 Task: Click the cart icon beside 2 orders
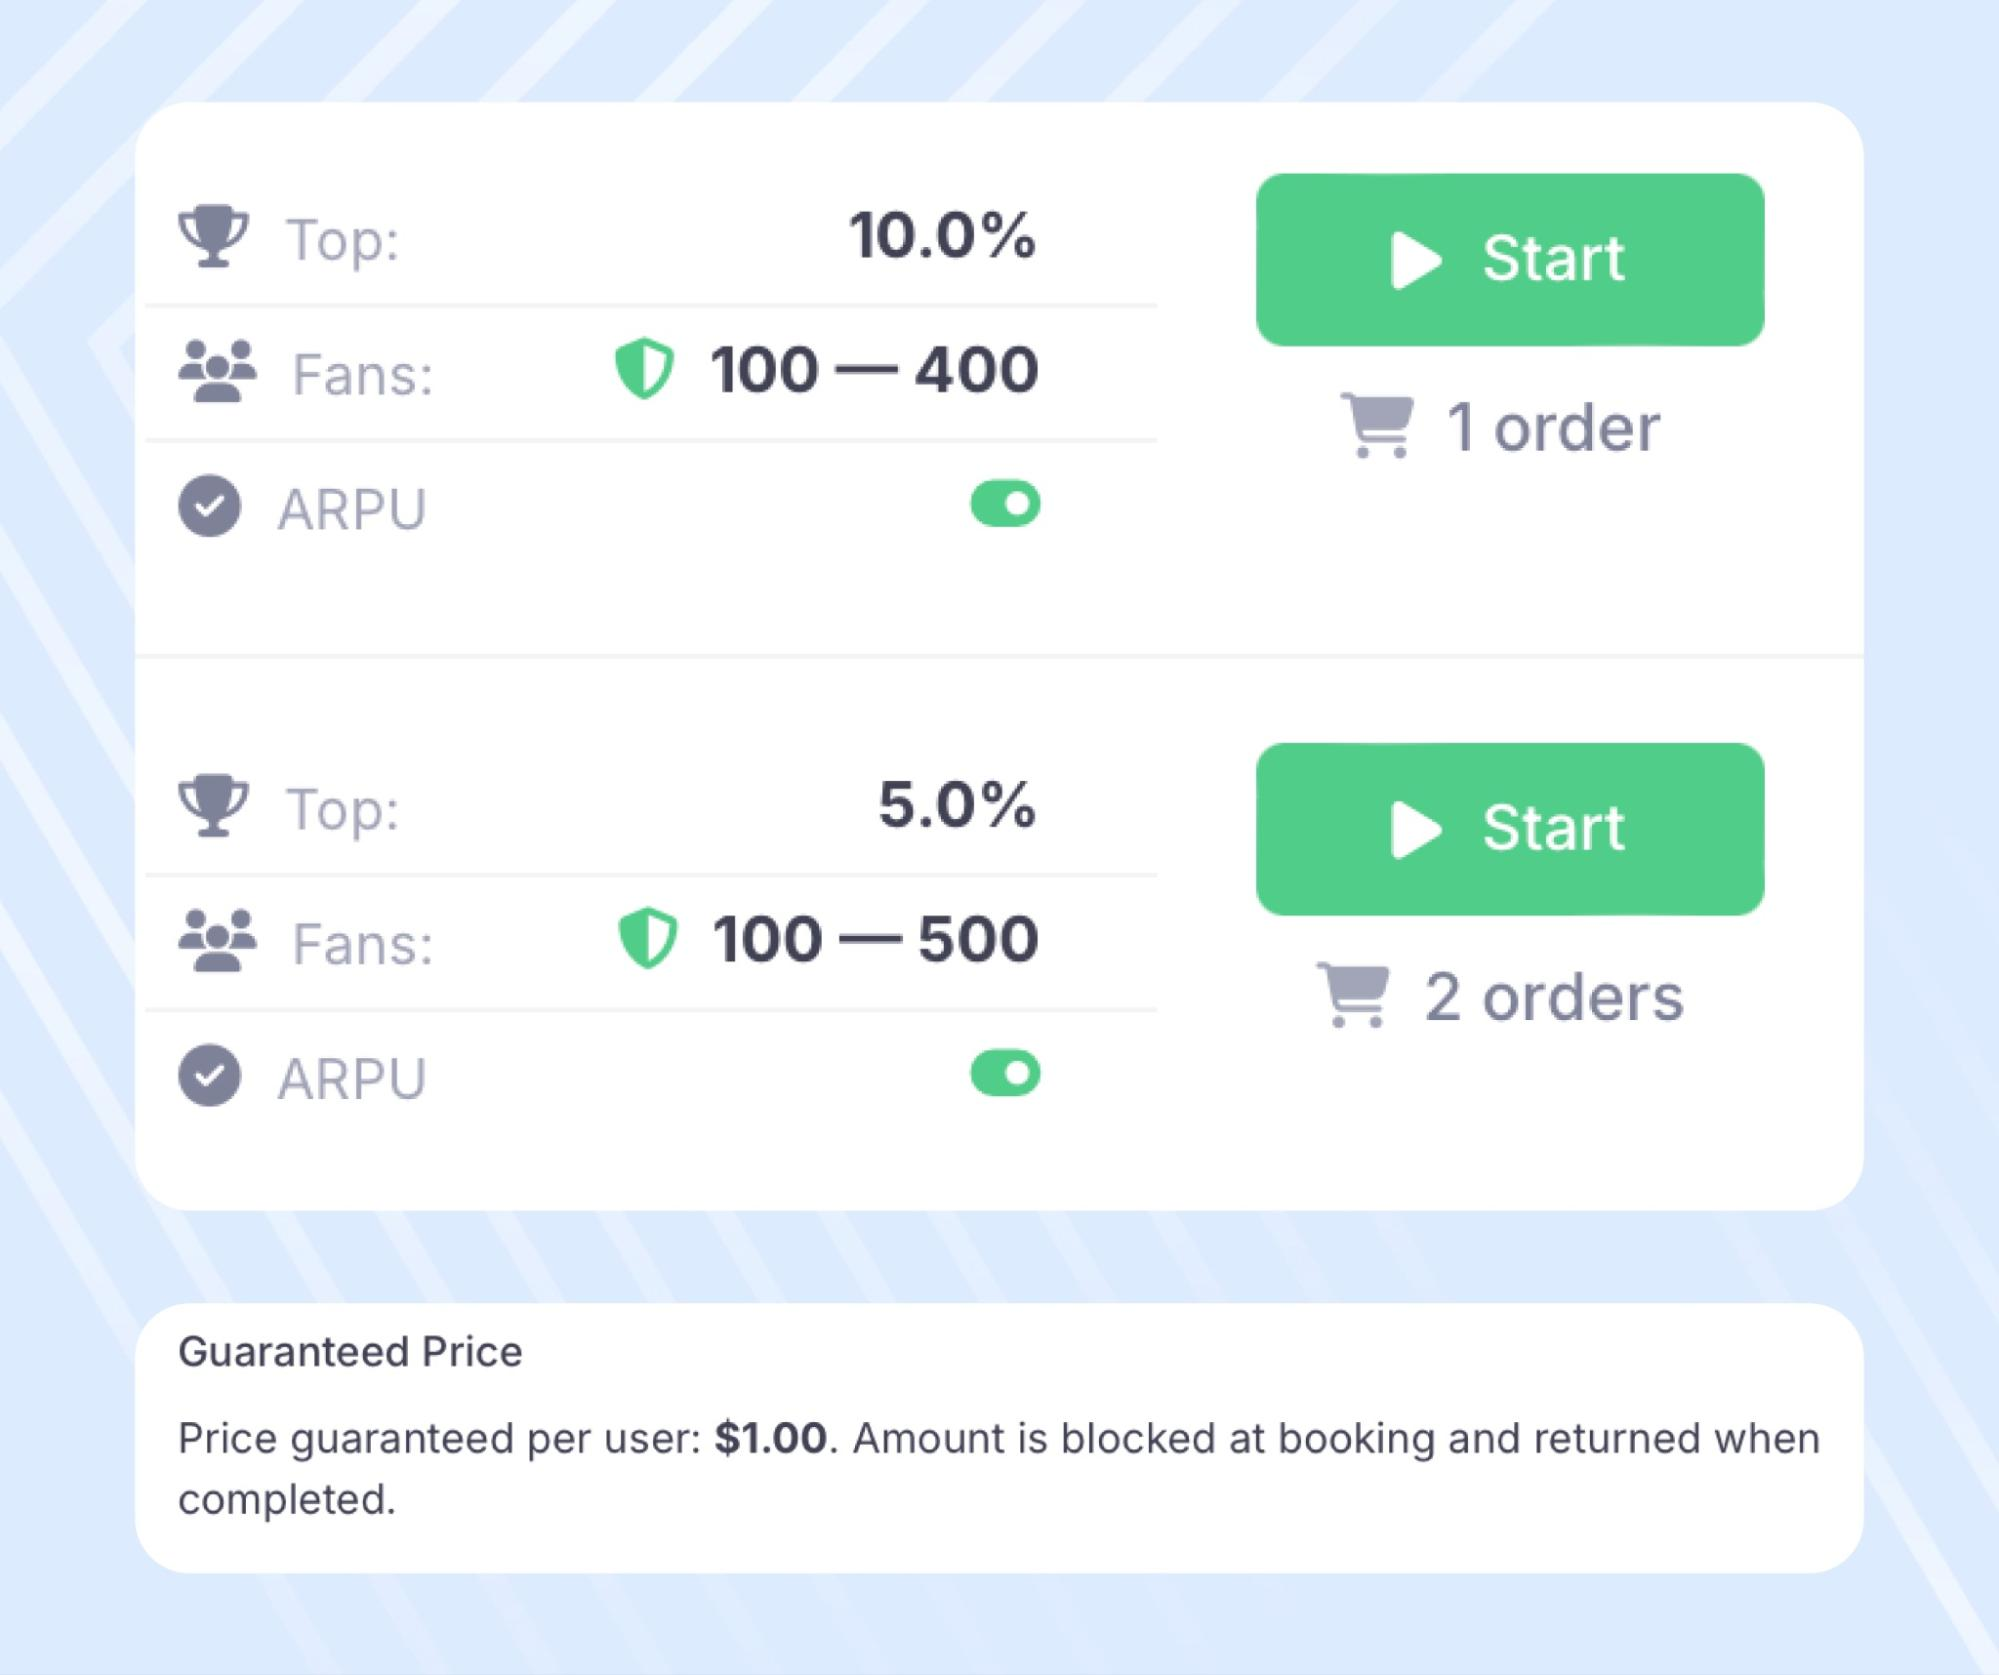1354,995
